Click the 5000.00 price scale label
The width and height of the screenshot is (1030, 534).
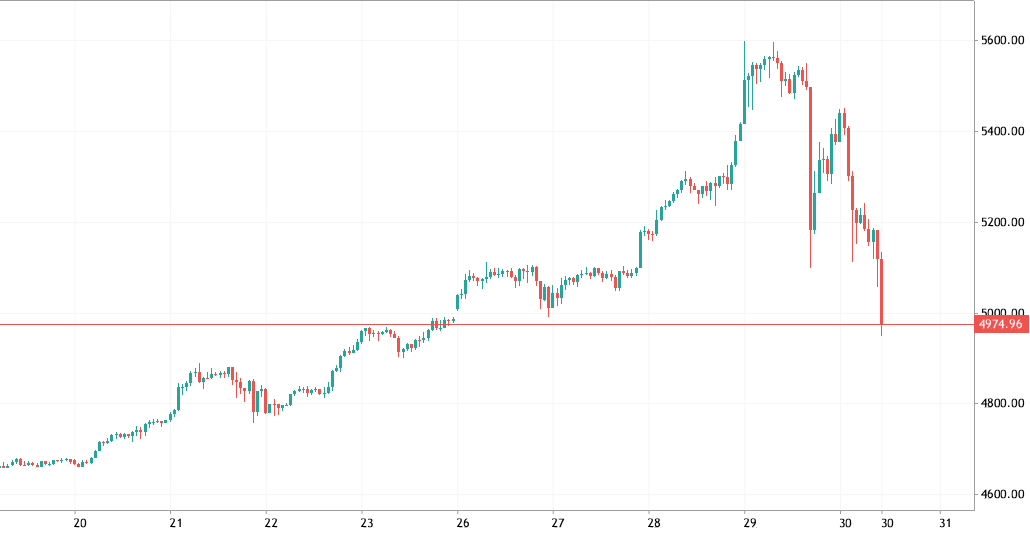(x=1003, y=313)
